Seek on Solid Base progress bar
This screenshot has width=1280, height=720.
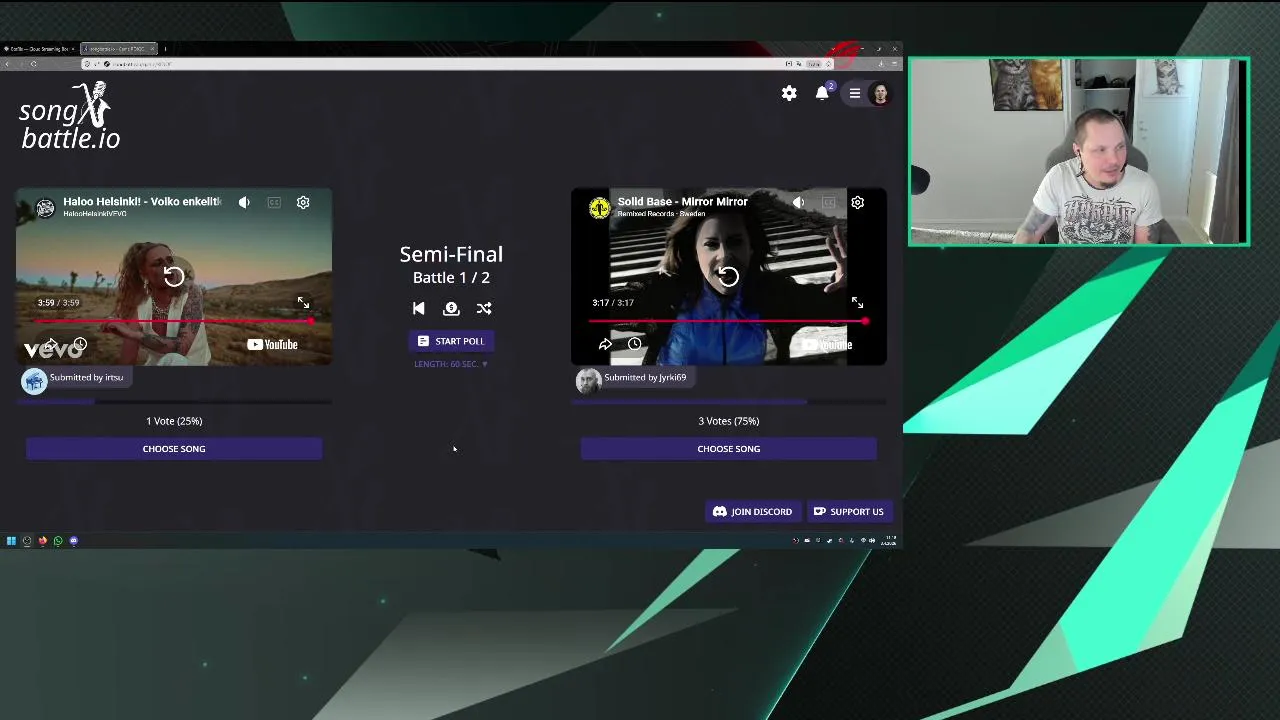tap(728, 321)
